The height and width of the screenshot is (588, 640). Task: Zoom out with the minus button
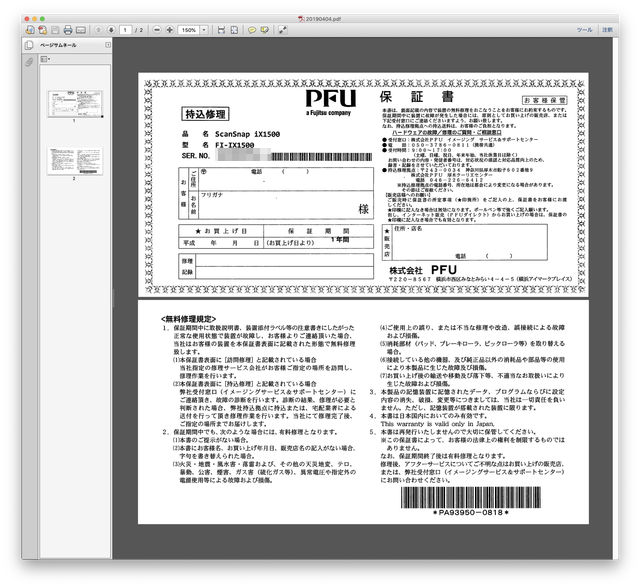(x=157, y=30)
